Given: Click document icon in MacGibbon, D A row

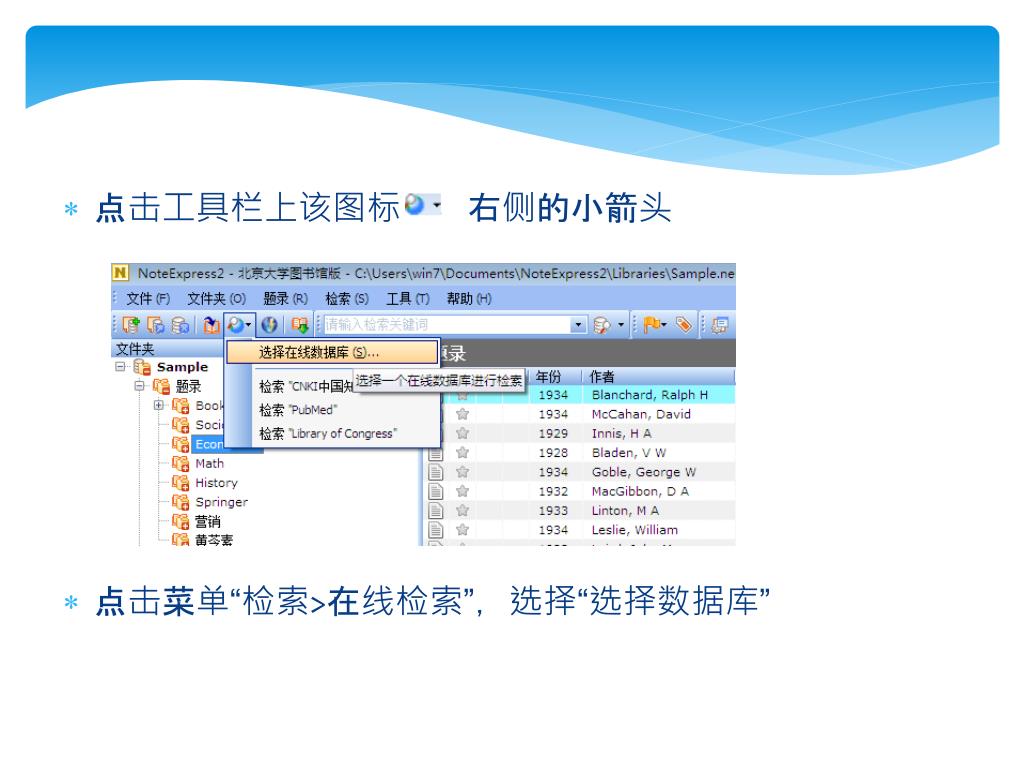Looking at the screenshot, I should click(436, 491).
